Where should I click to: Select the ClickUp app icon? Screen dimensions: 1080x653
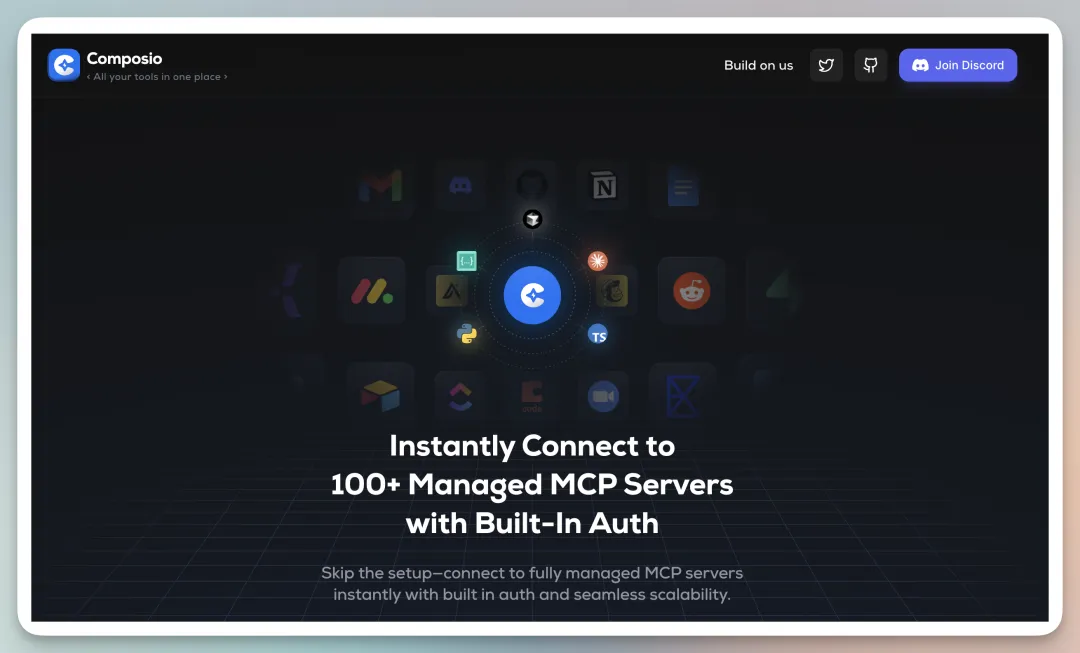click(460, 396)
